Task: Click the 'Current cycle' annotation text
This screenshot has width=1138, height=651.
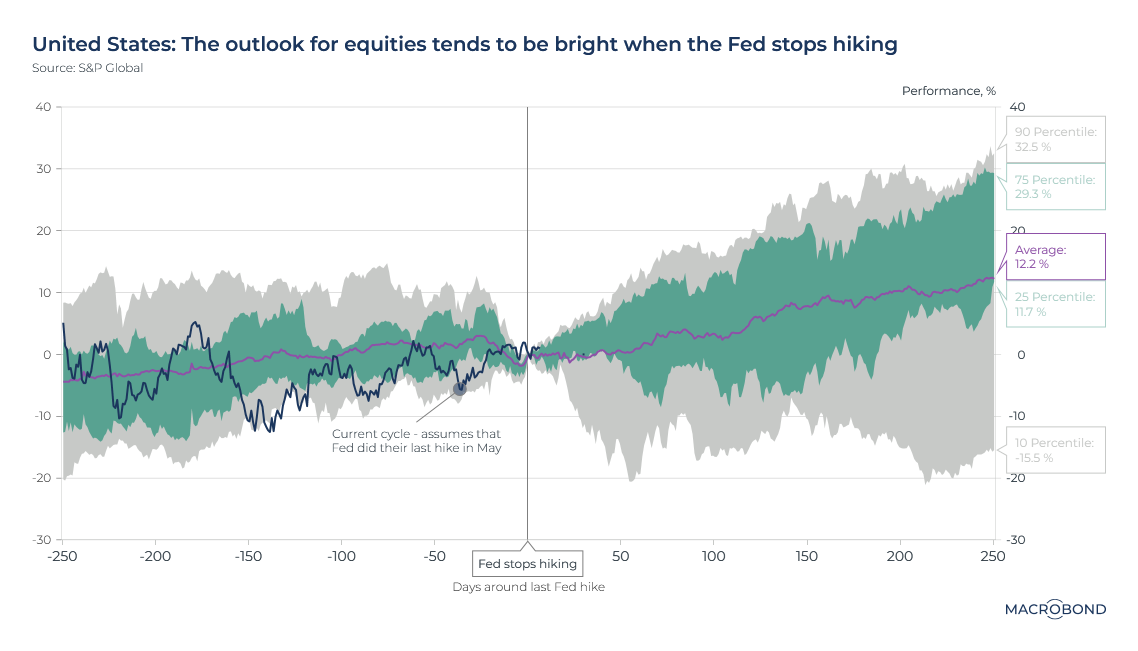Action: (x=416, y=441)
